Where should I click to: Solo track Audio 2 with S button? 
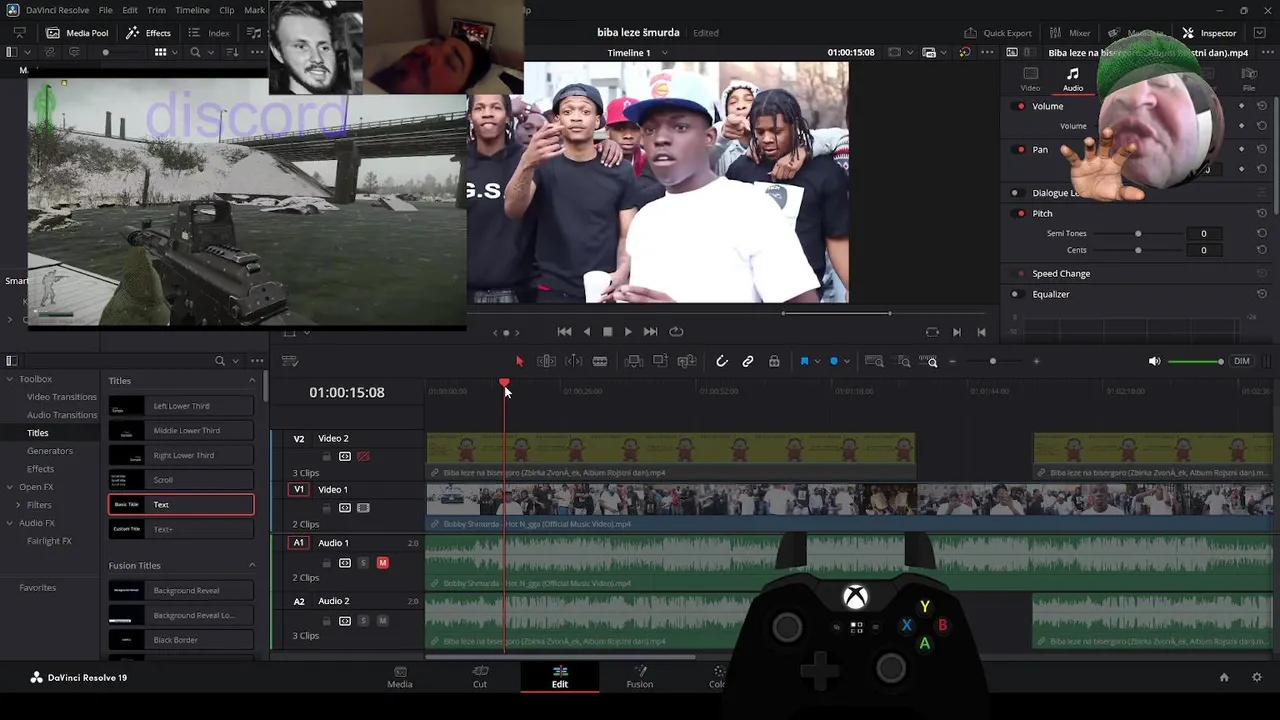(363, 621)
